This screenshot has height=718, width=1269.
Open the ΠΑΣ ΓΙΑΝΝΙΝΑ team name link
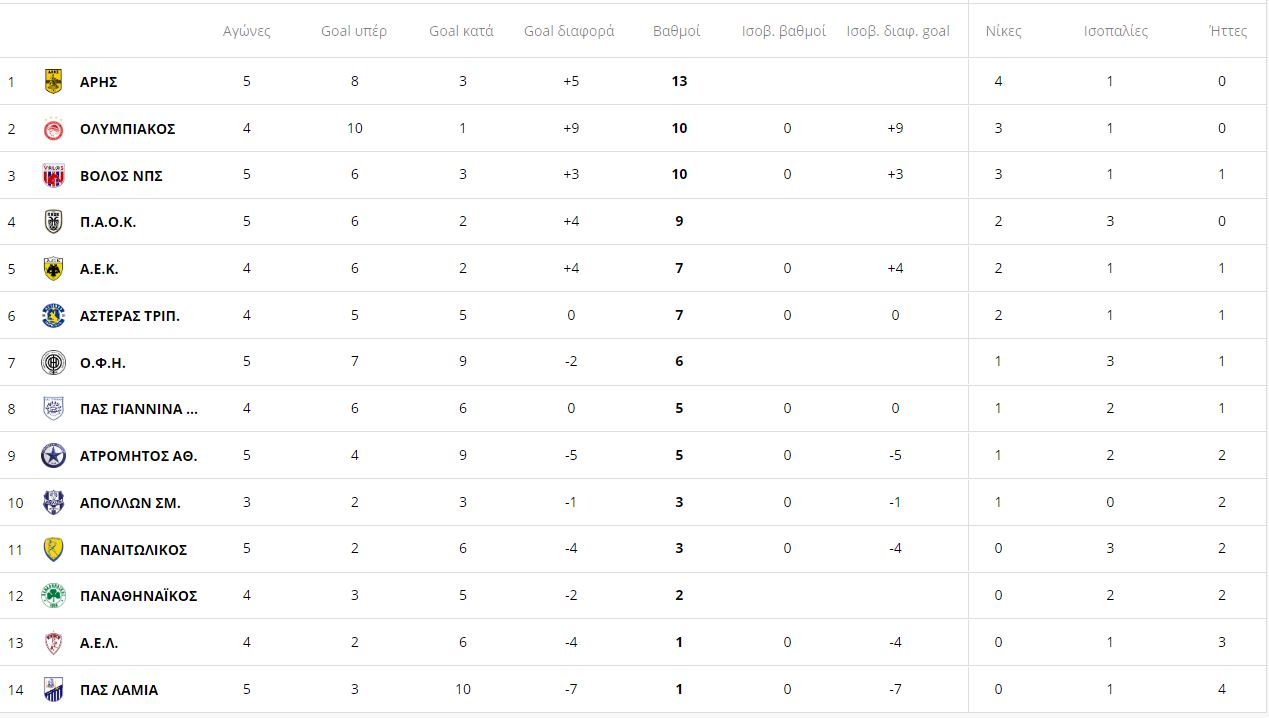[x=139, y=409]
